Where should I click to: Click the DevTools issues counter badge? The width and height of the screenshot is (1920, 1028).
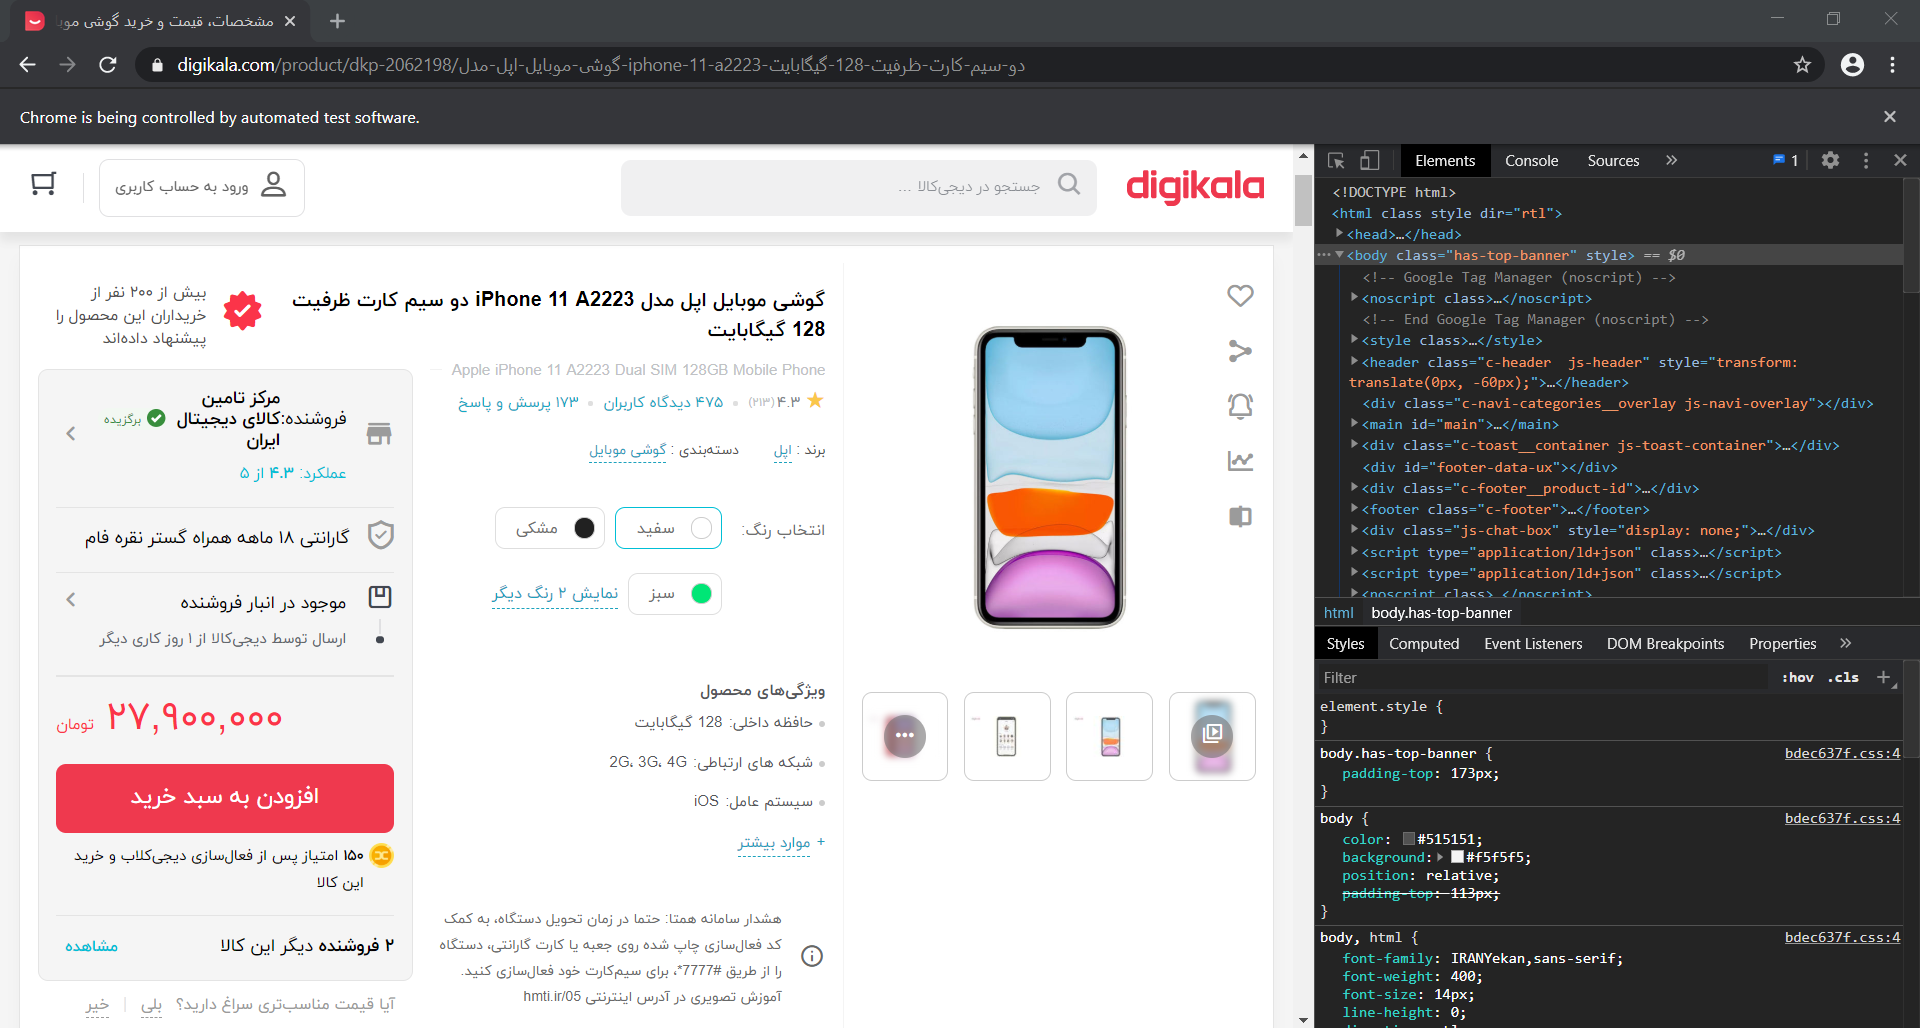pyautogui.click(x=1786, y=160)
